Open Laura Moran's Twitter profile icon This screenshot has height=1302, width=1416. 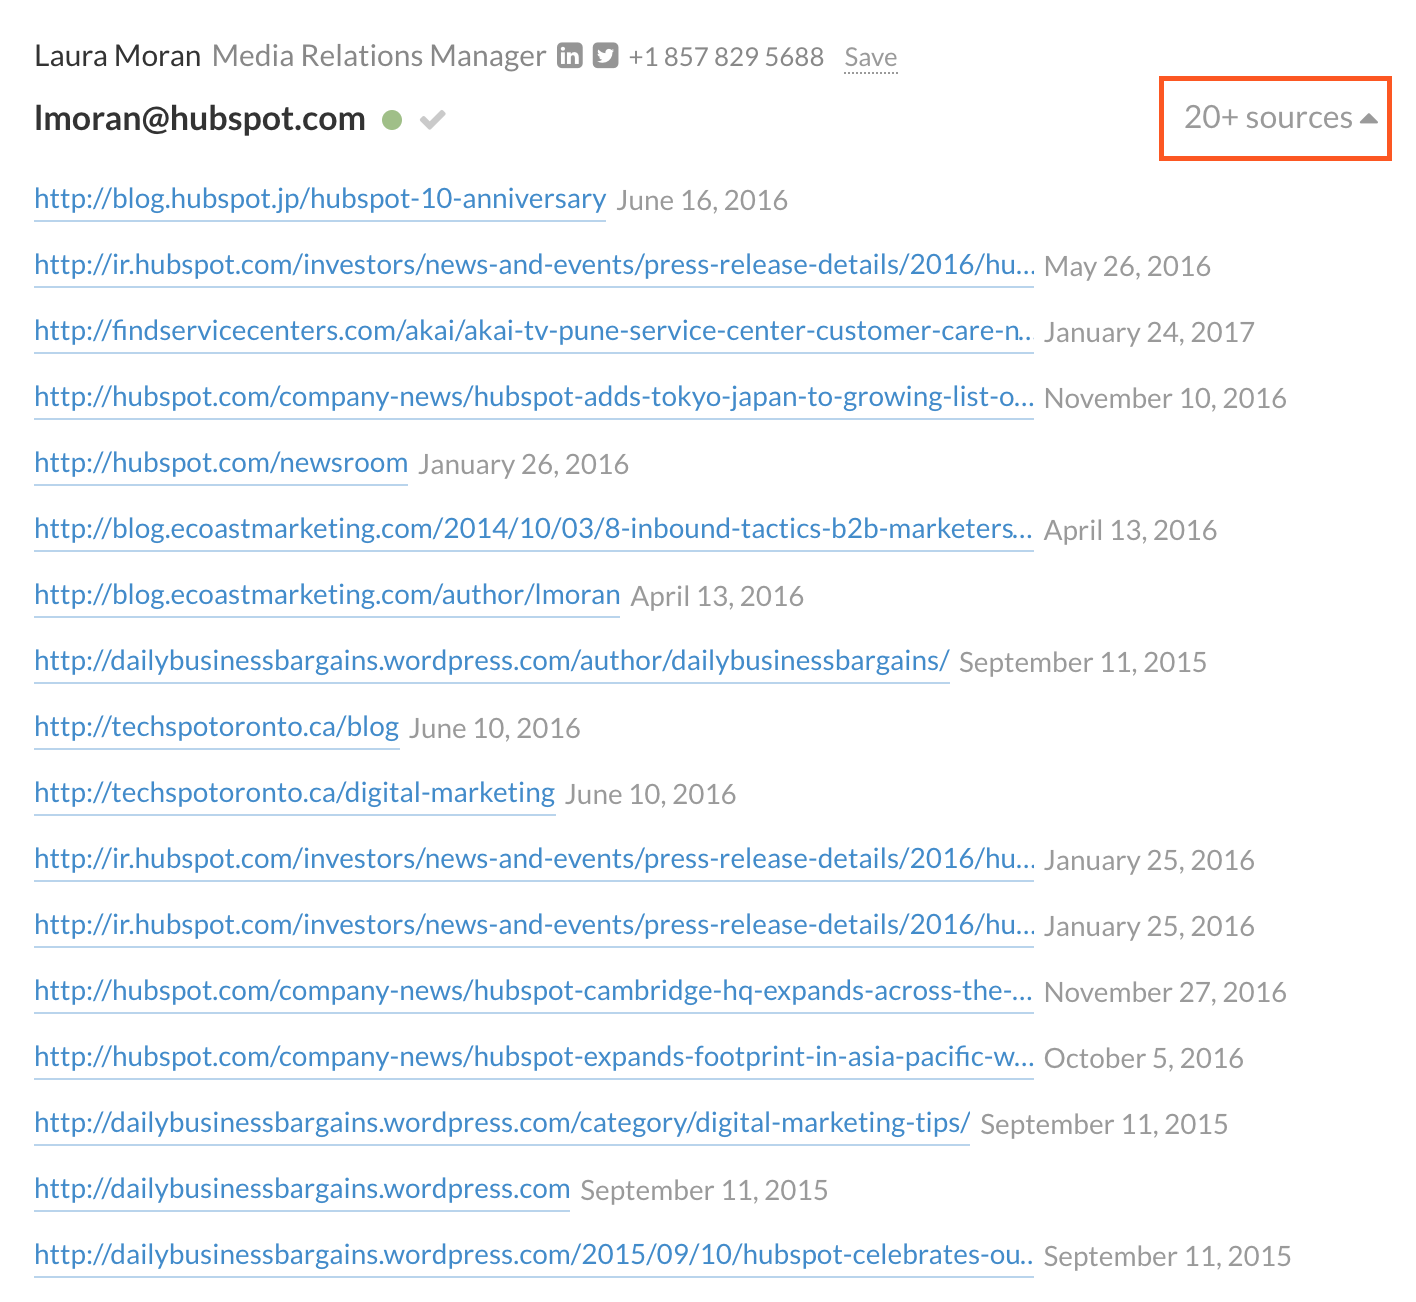click(x=606, y=55)
